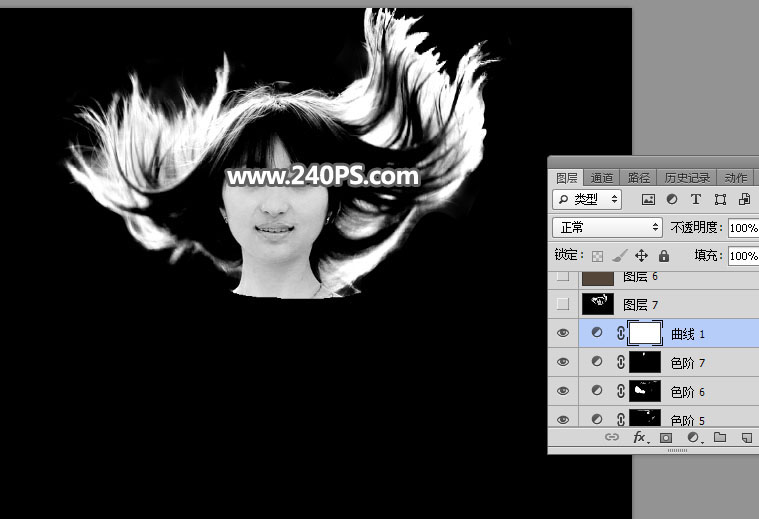Click the shape layer filter icon
Screen dimensions: 759x519
[720, 200]
